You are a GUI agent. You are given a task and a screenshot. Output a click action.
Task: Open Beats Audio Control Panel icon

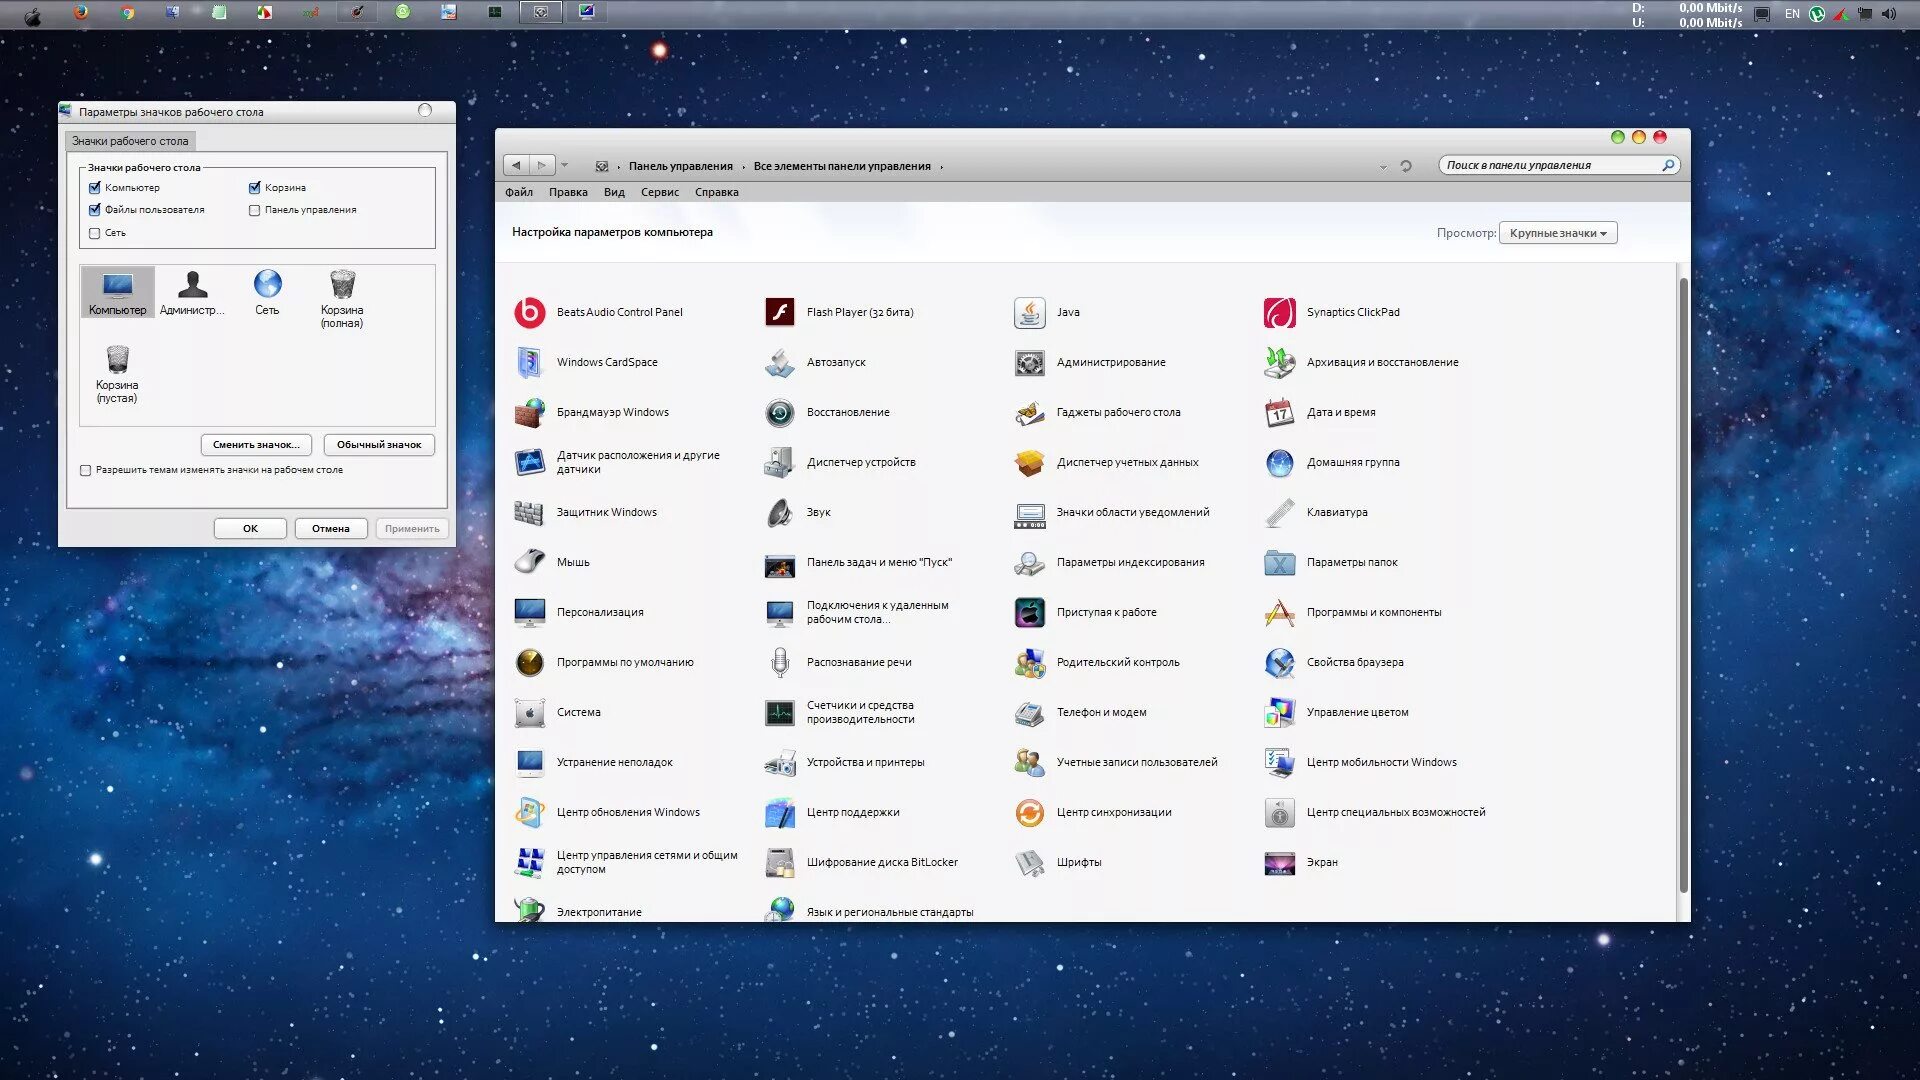coord(529,312)
